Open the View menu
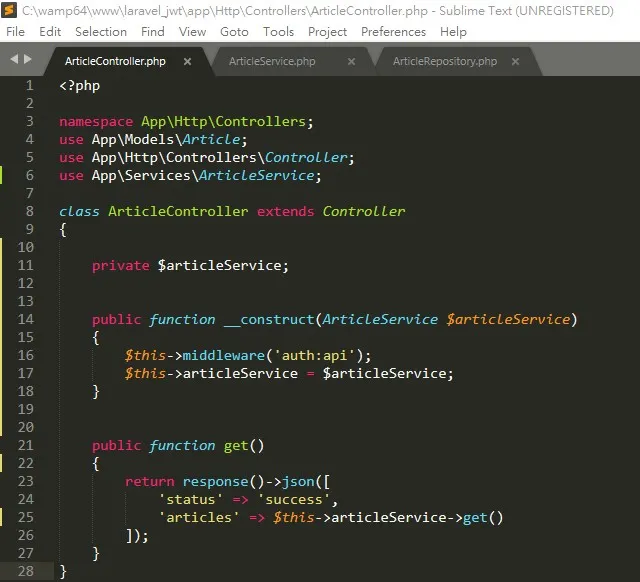Image resolution: width=640 pixels, height=582 pixels. pos(192,32)
